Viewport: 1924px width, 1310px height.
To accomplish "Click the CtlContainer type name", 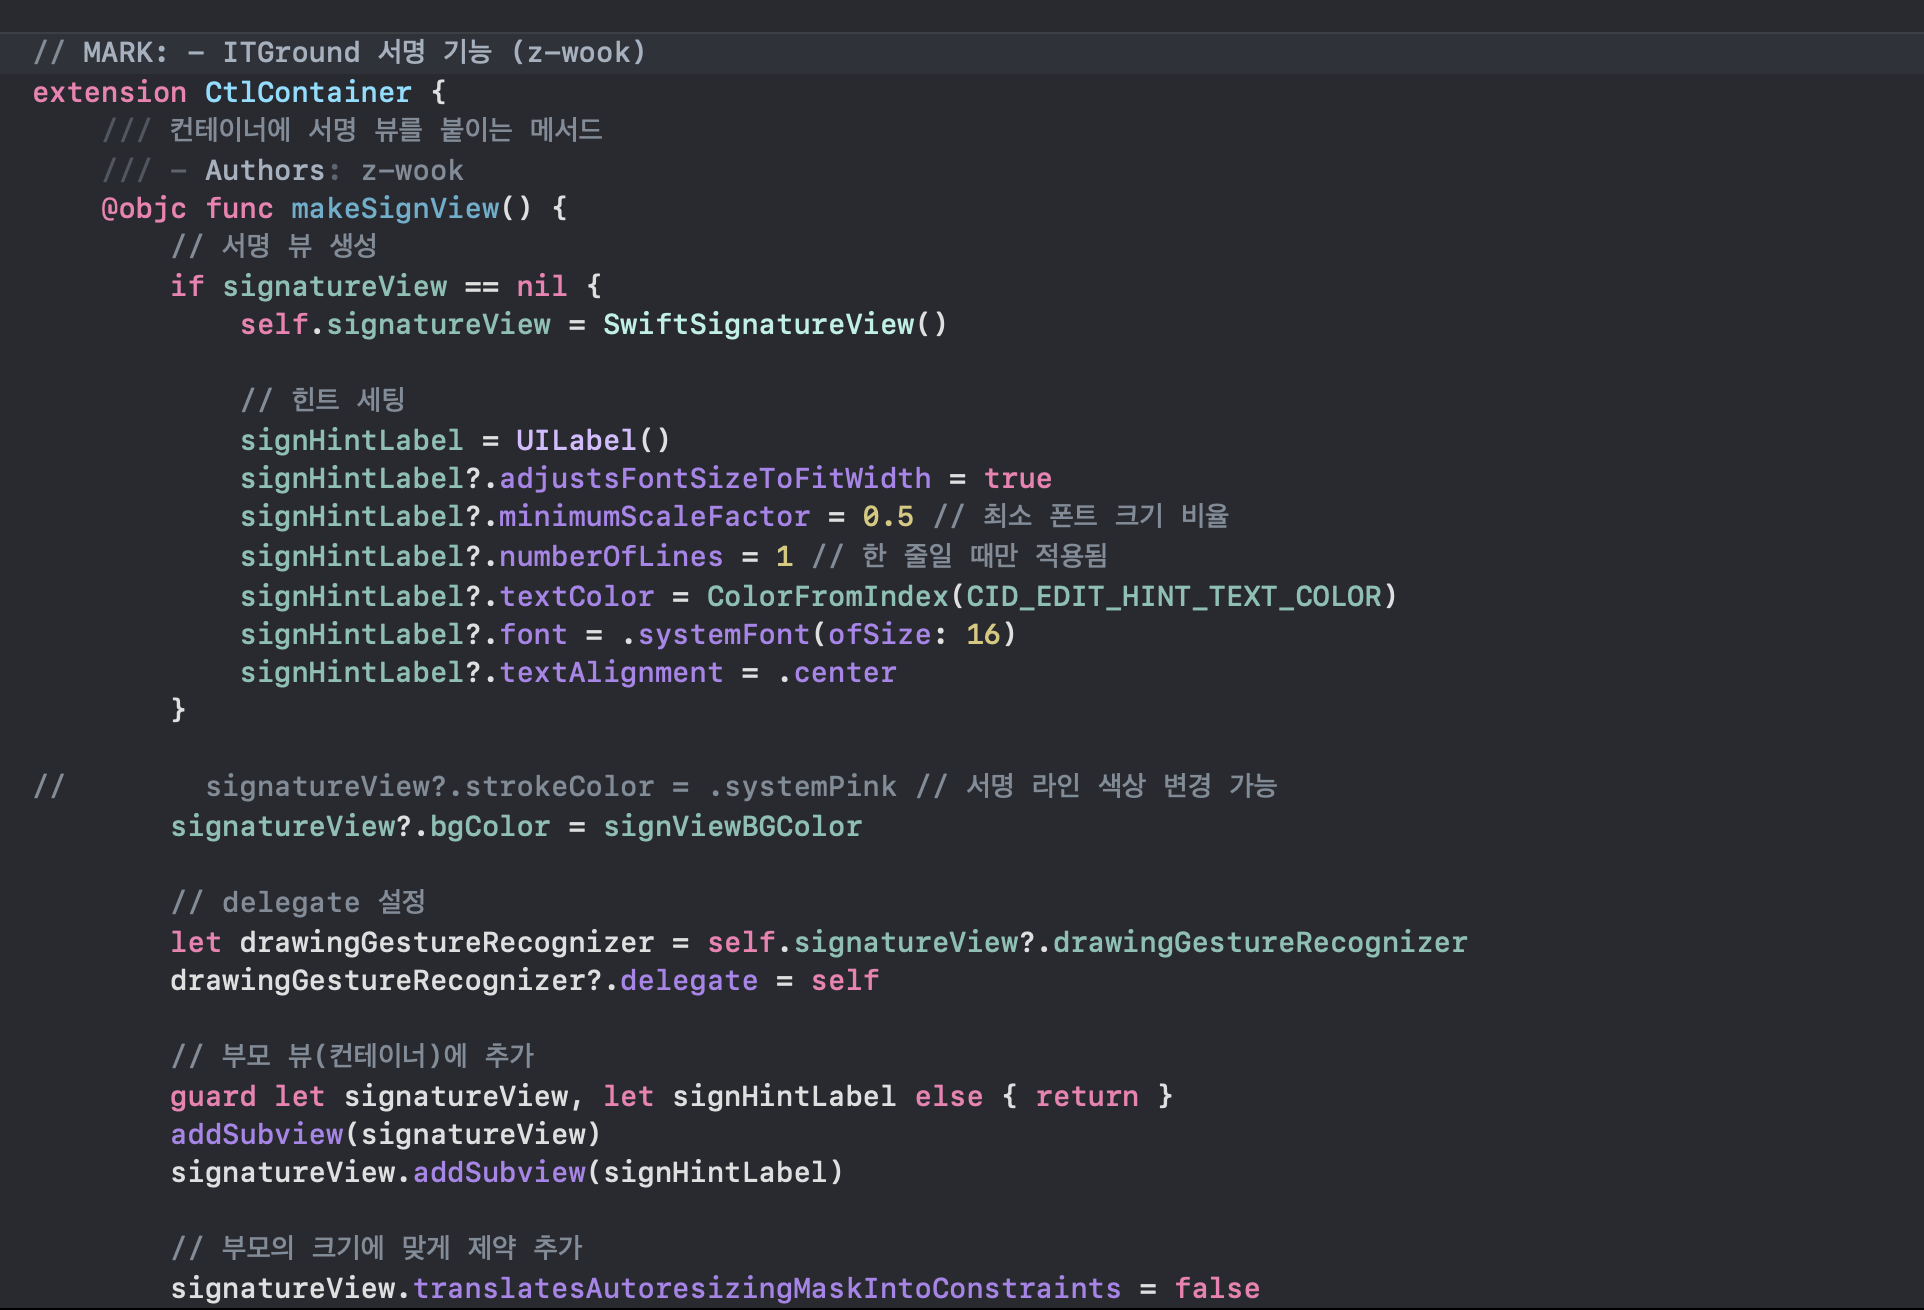I will [308, 92].
